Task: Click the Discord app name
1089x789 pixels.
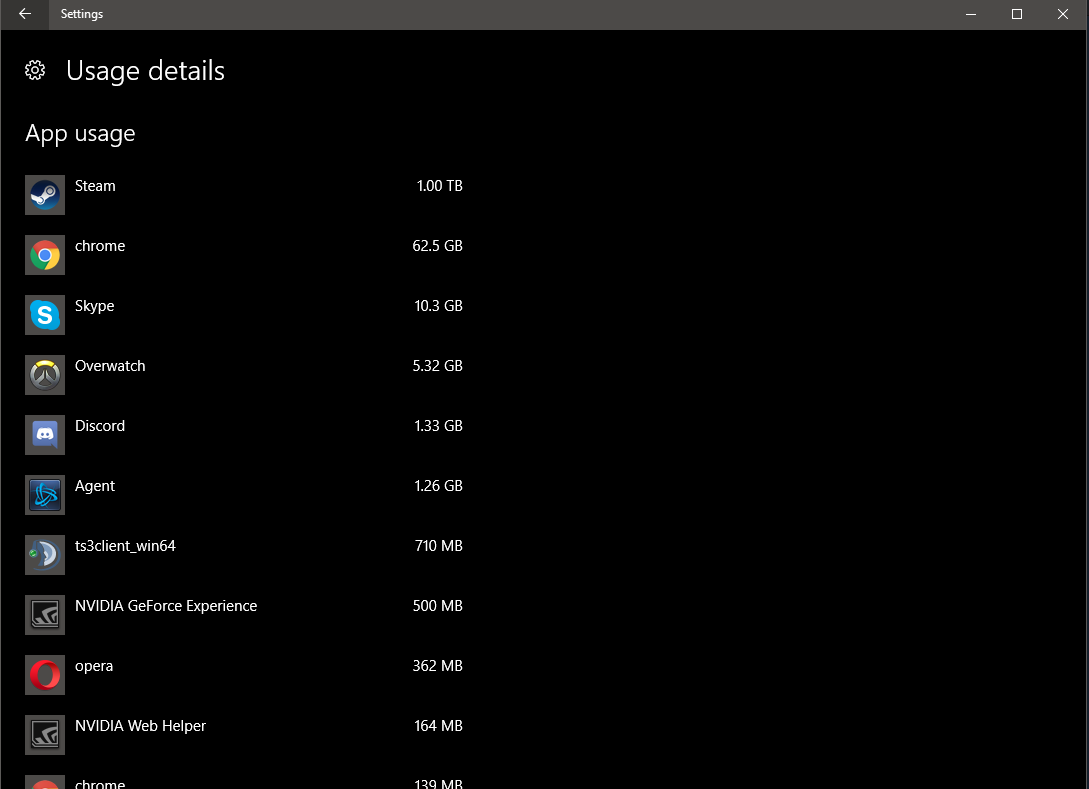Action: tap(100, 426)
